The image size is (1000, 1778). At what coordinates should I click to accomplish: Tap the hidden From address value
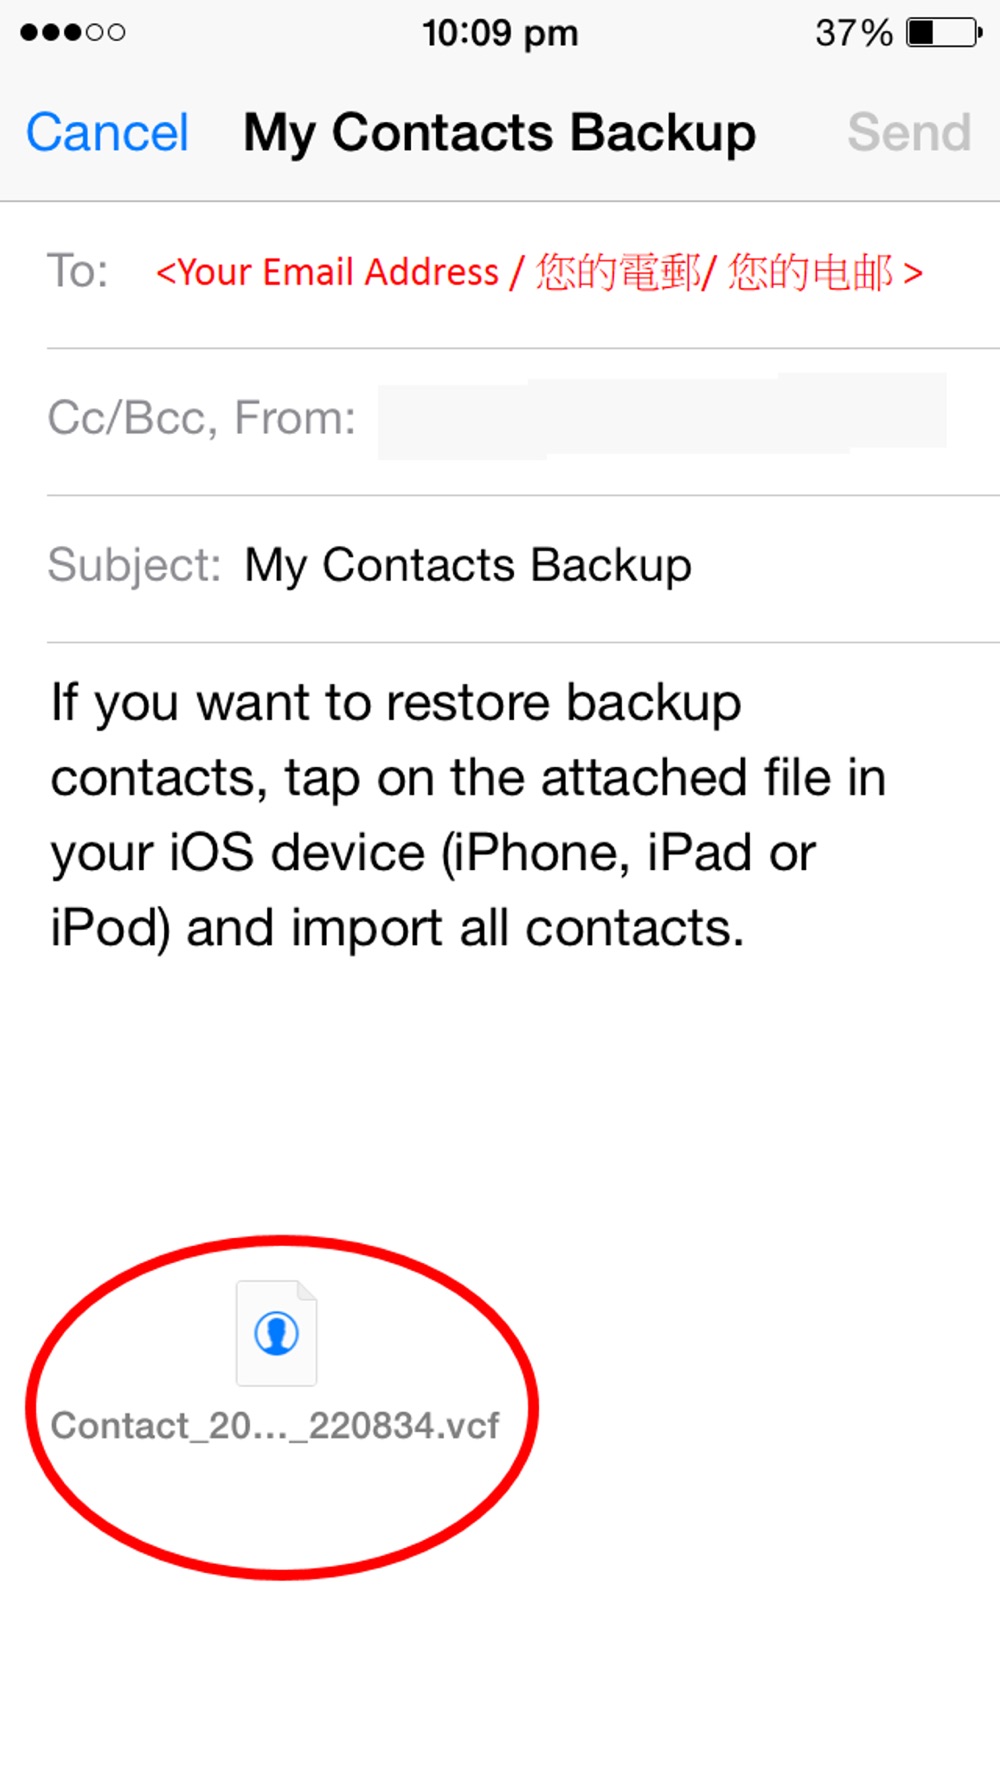coord(661,417)
